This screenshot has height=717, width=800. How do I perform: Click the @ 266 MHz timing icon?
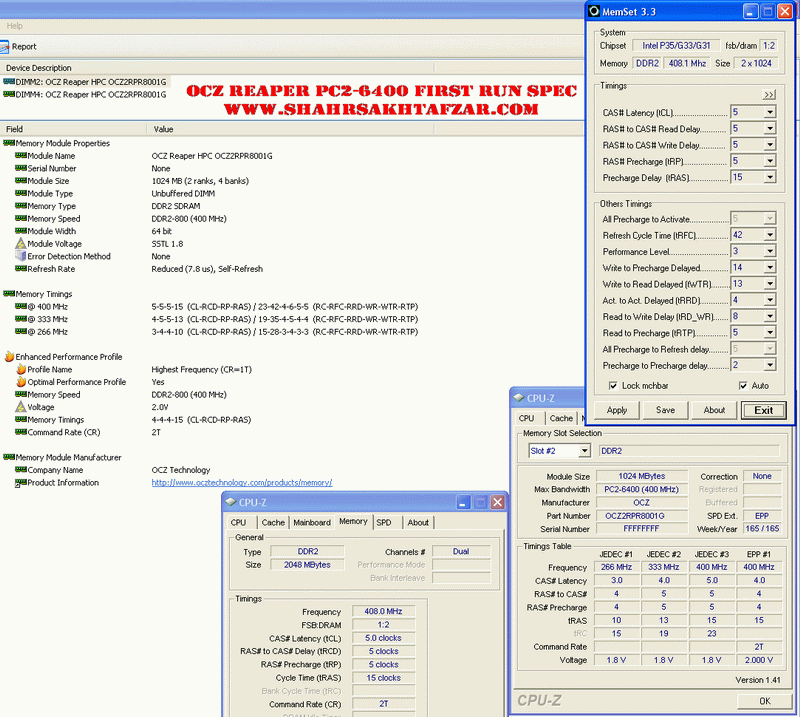tap(20, 332)
